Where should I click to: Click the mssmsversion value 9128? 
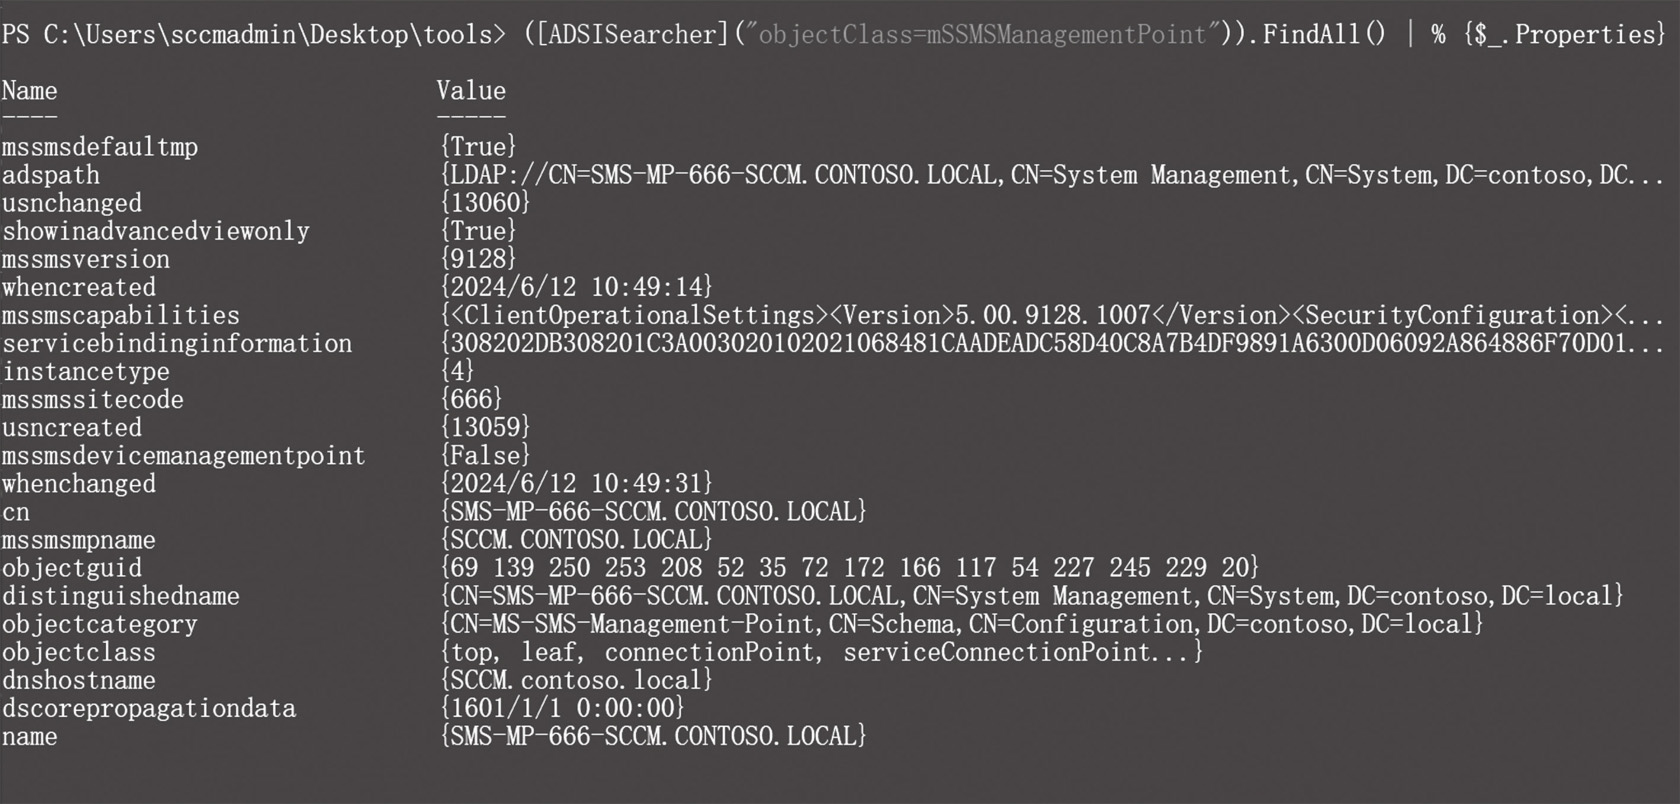pyautogui.click(x=478, y=259)
